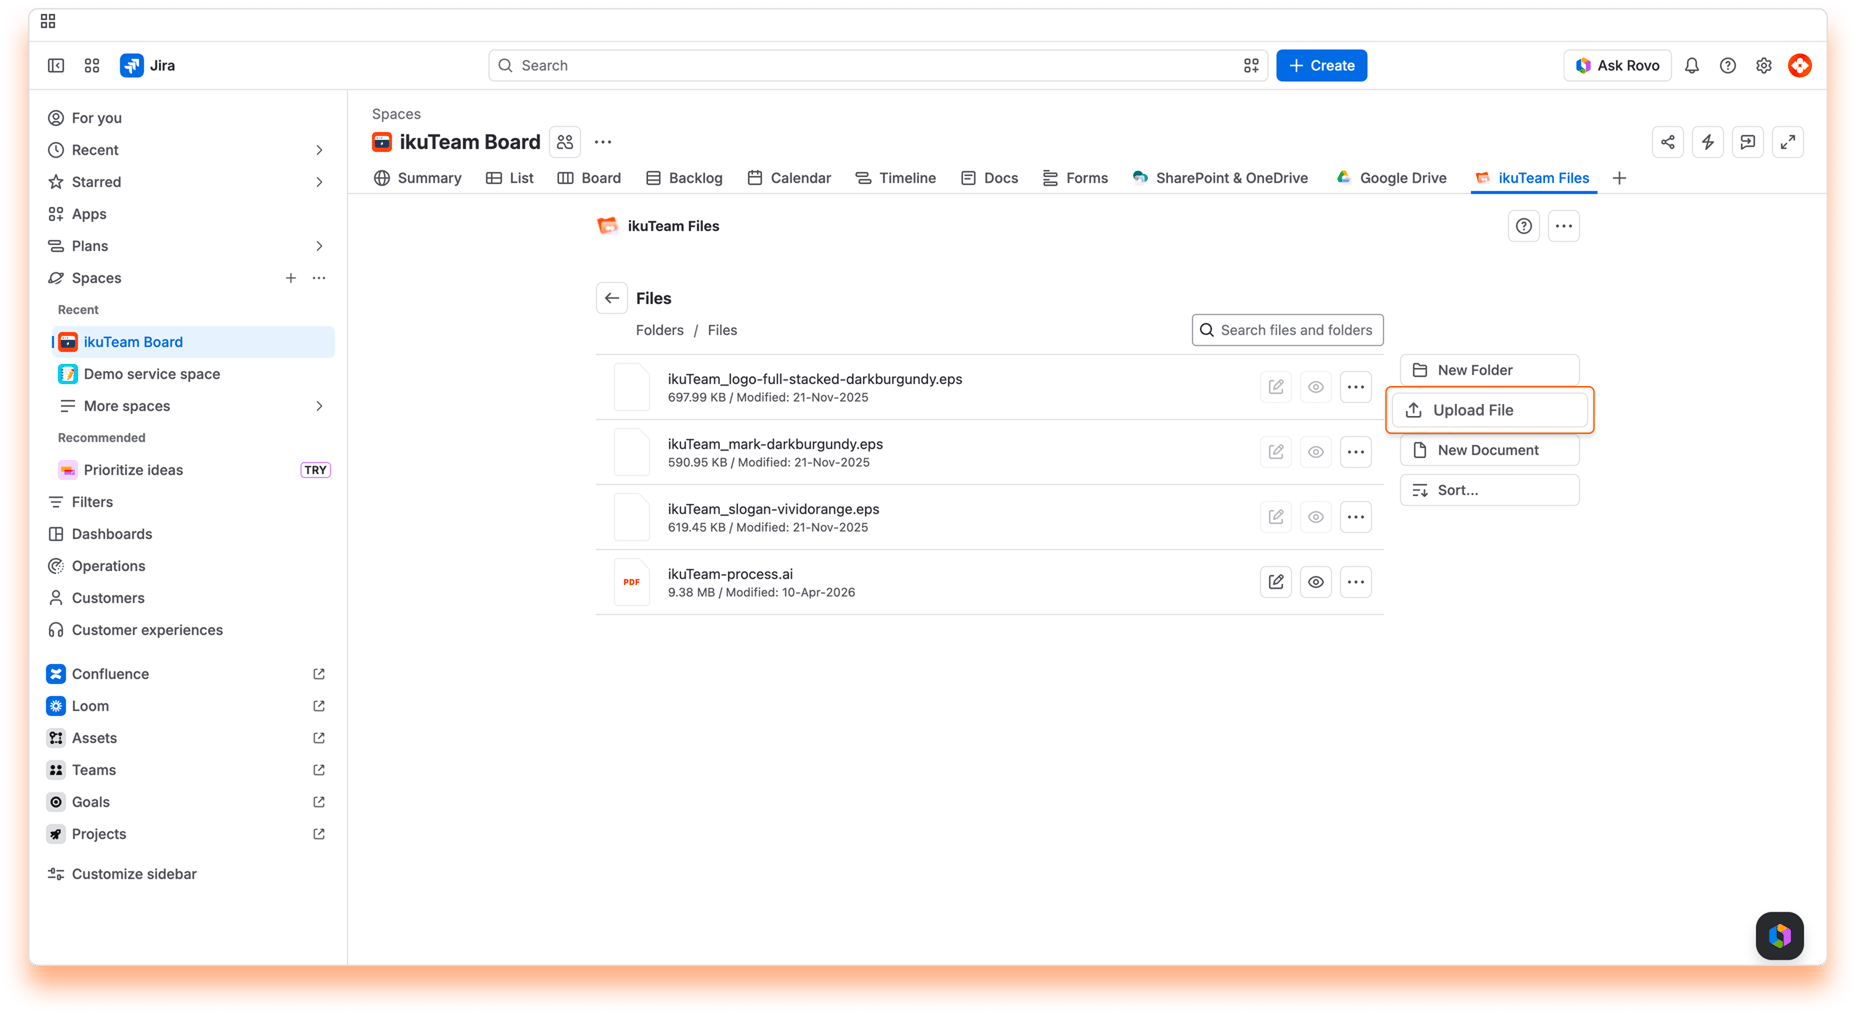Open notifications bell icon

(1692, 65)
